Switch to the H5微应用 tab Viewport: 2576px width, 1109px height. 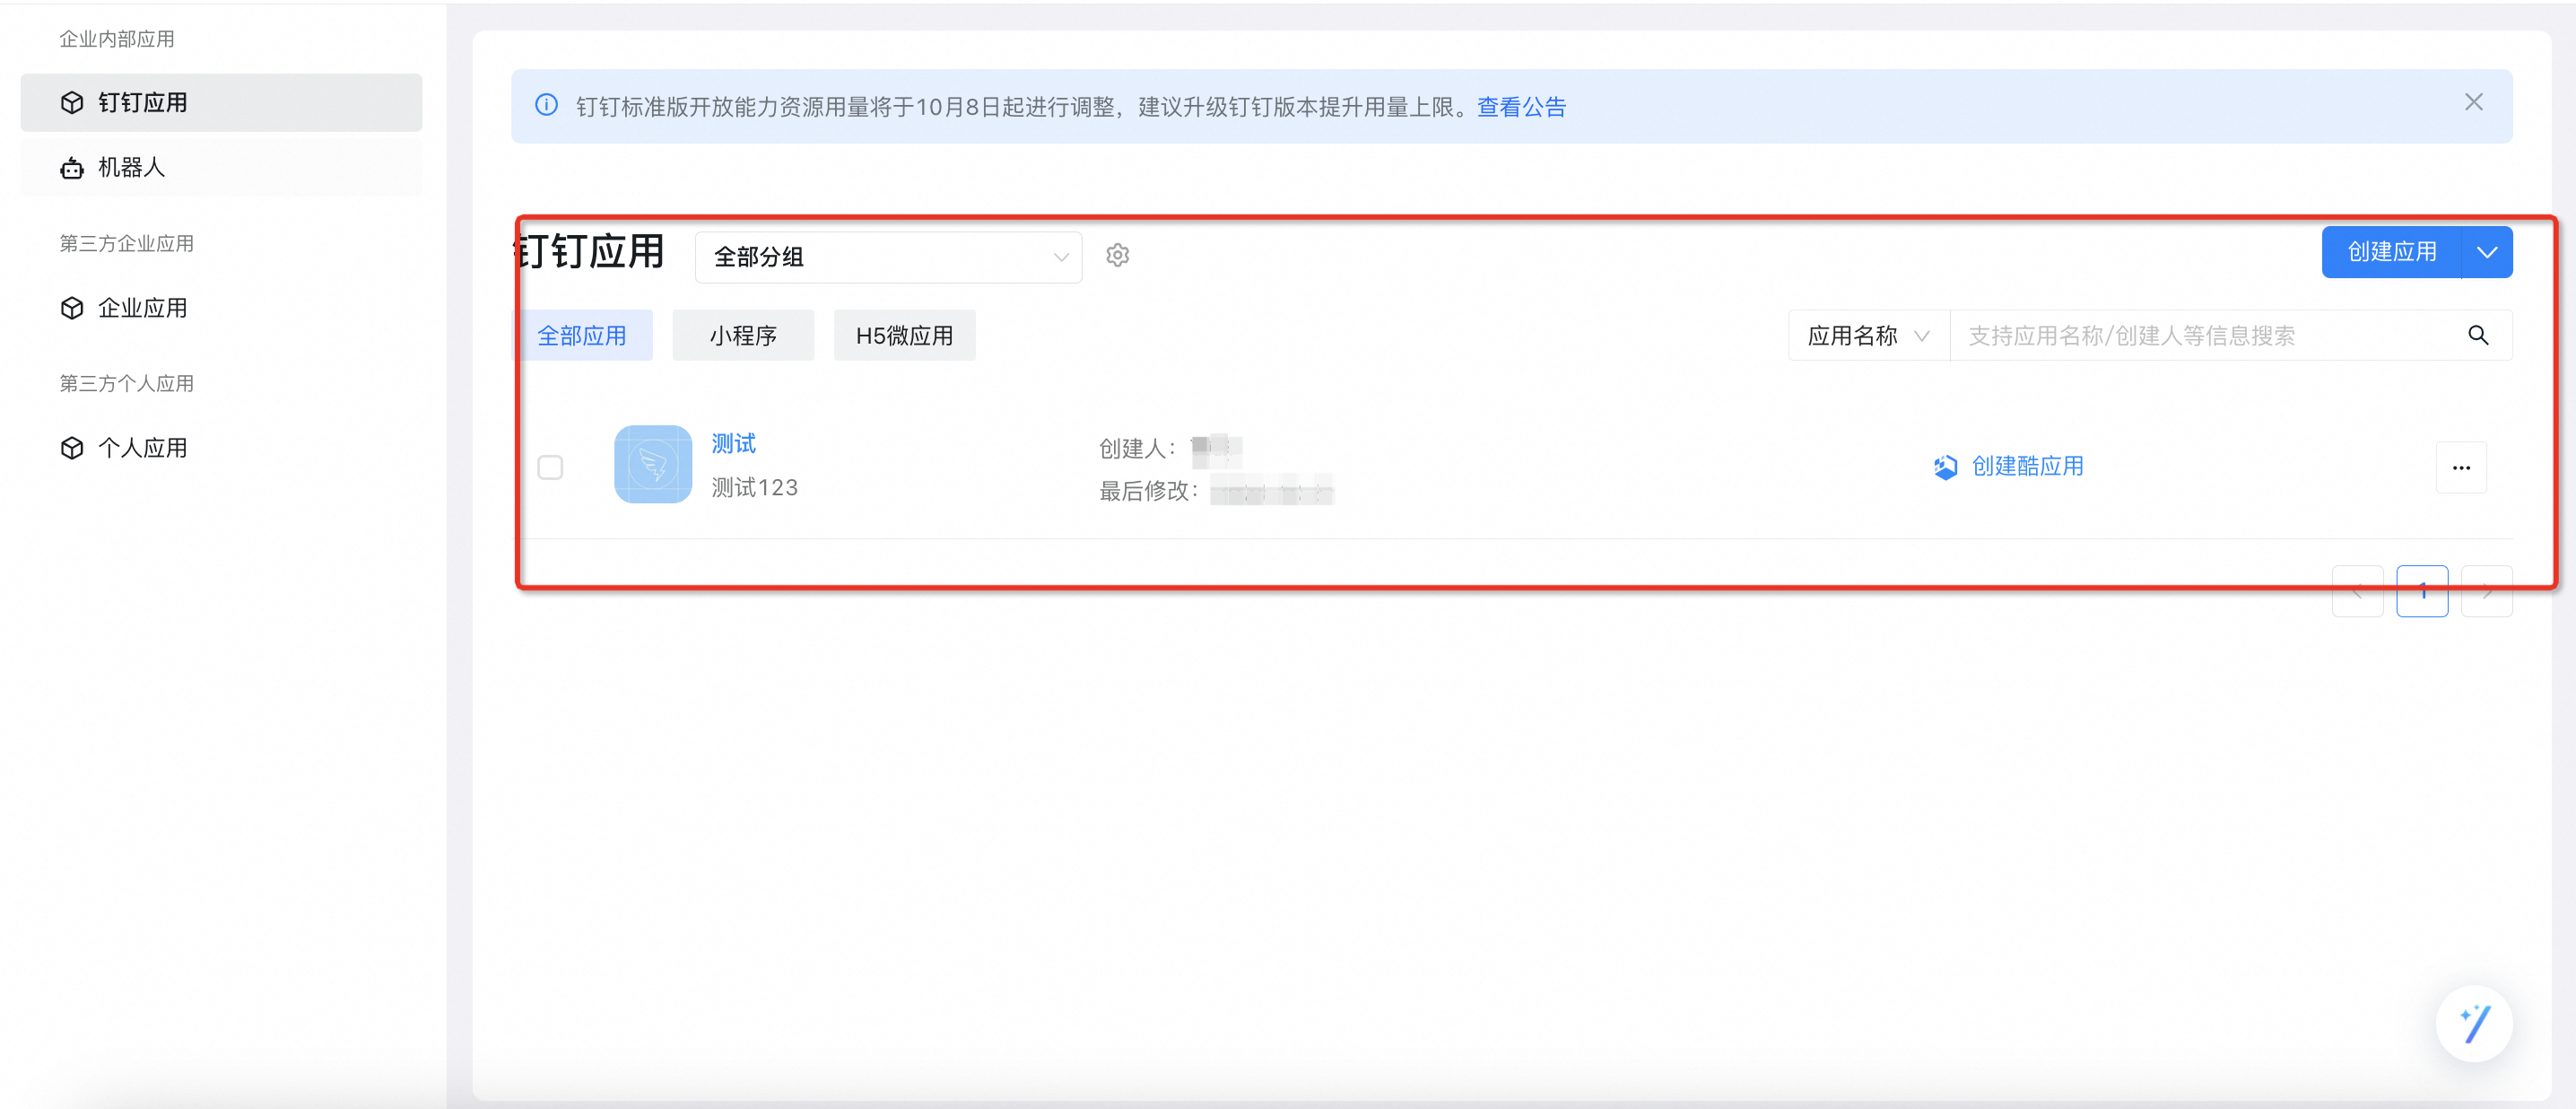904,335
